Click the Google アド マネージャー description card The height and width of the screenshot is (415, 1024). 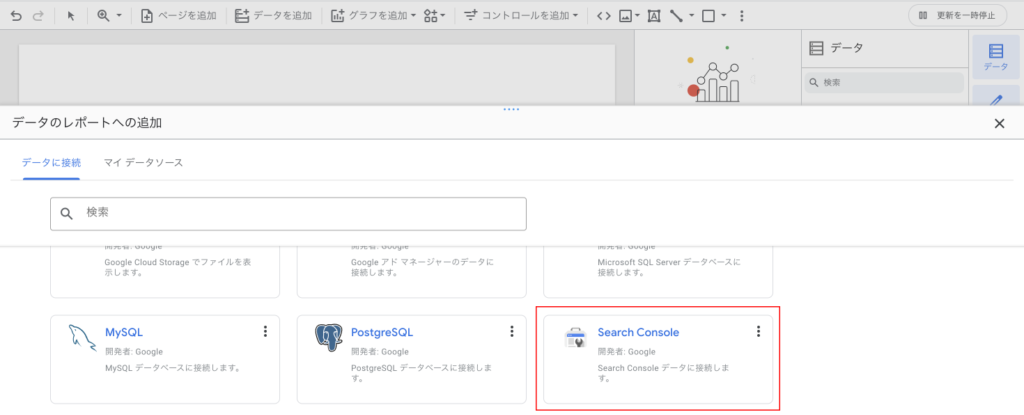(x=411, y=272)
